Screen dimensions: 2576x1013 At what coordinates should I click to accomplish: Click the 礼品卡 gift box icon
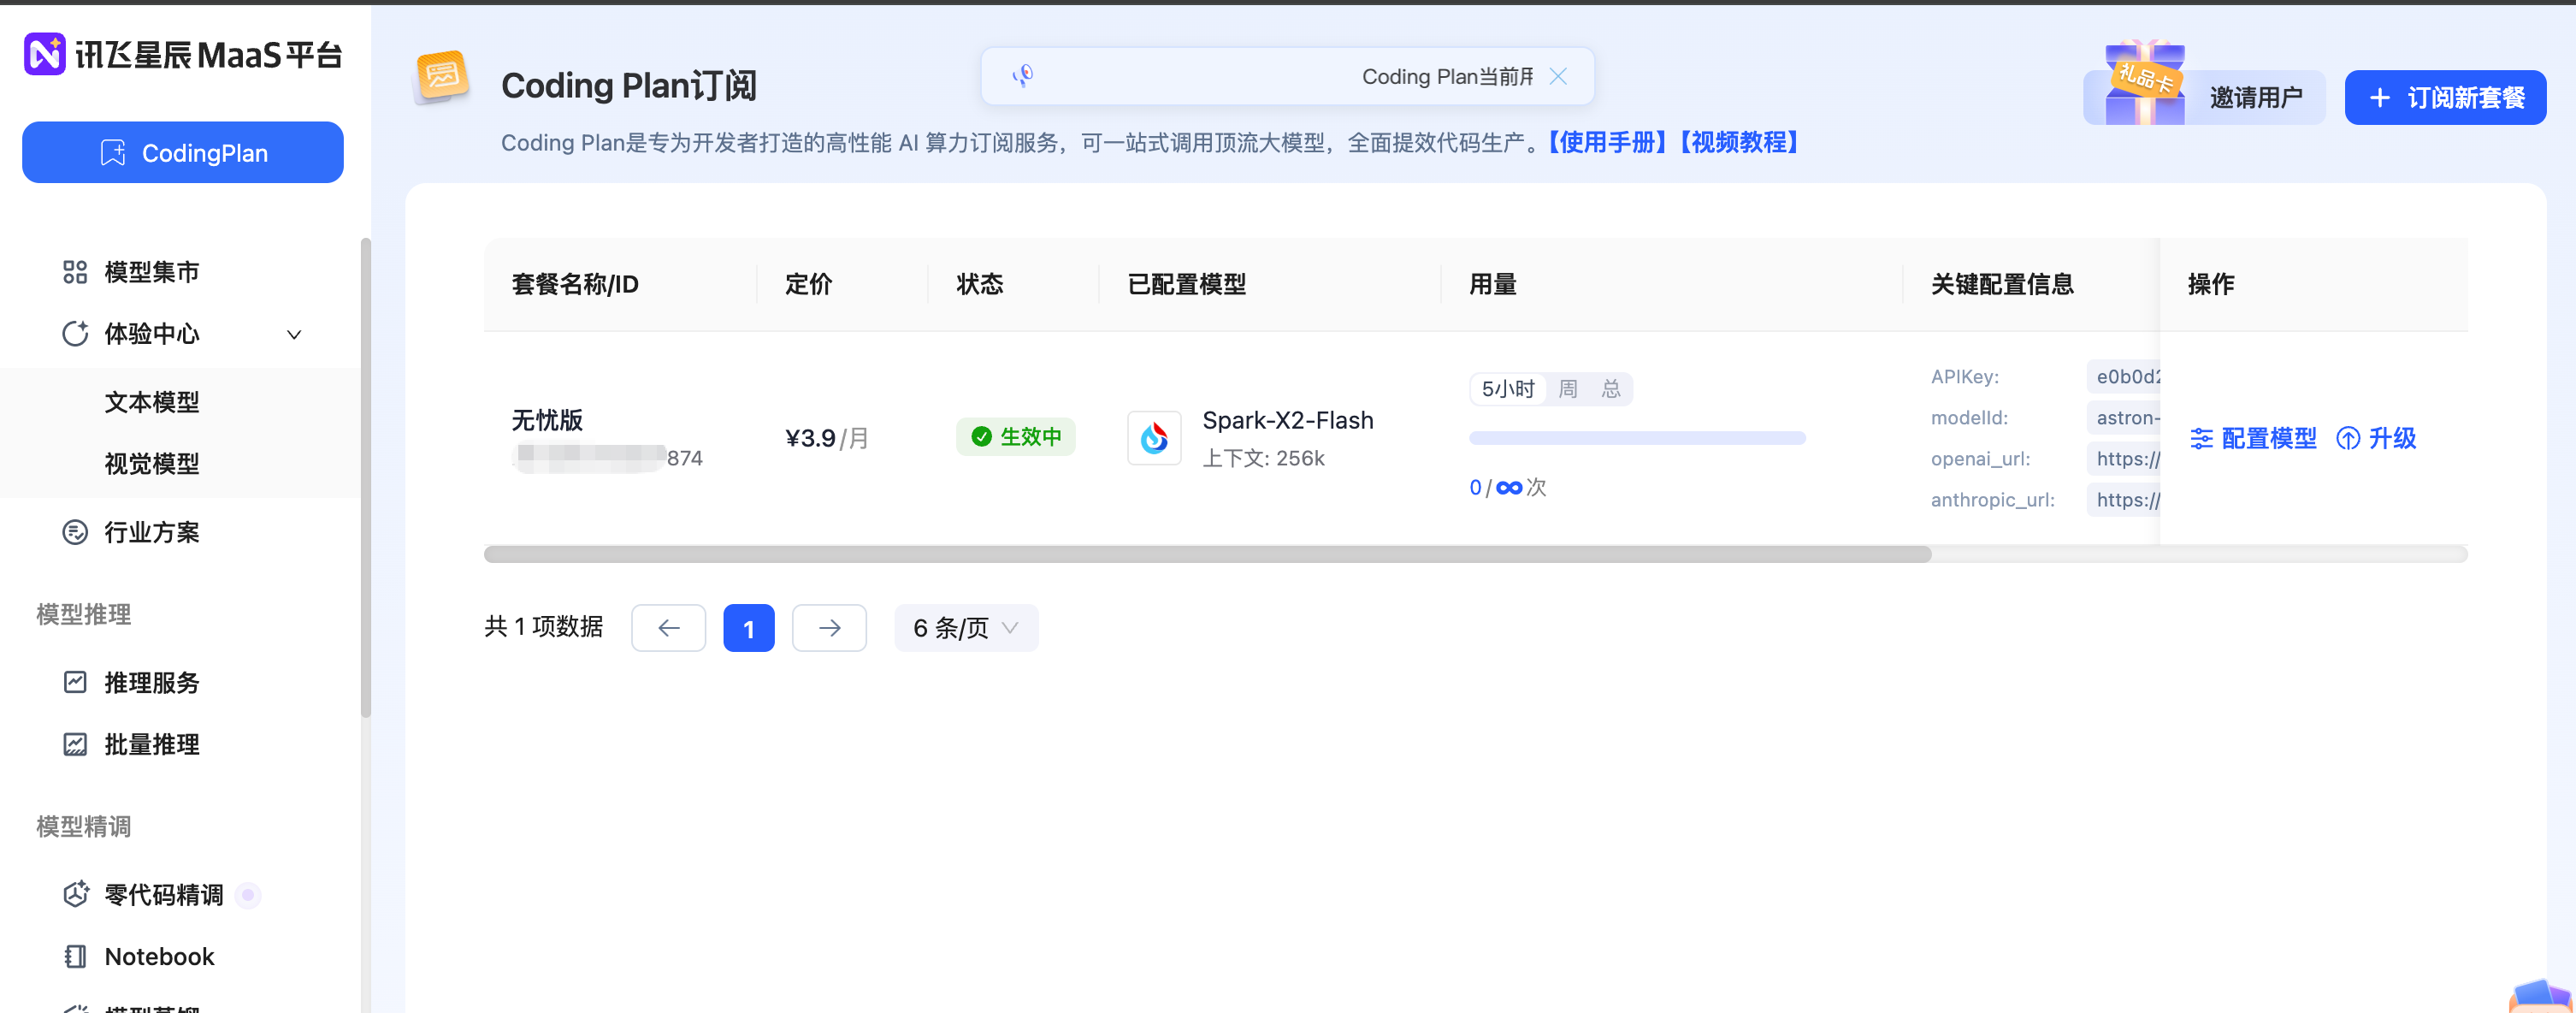point(2144,83)
